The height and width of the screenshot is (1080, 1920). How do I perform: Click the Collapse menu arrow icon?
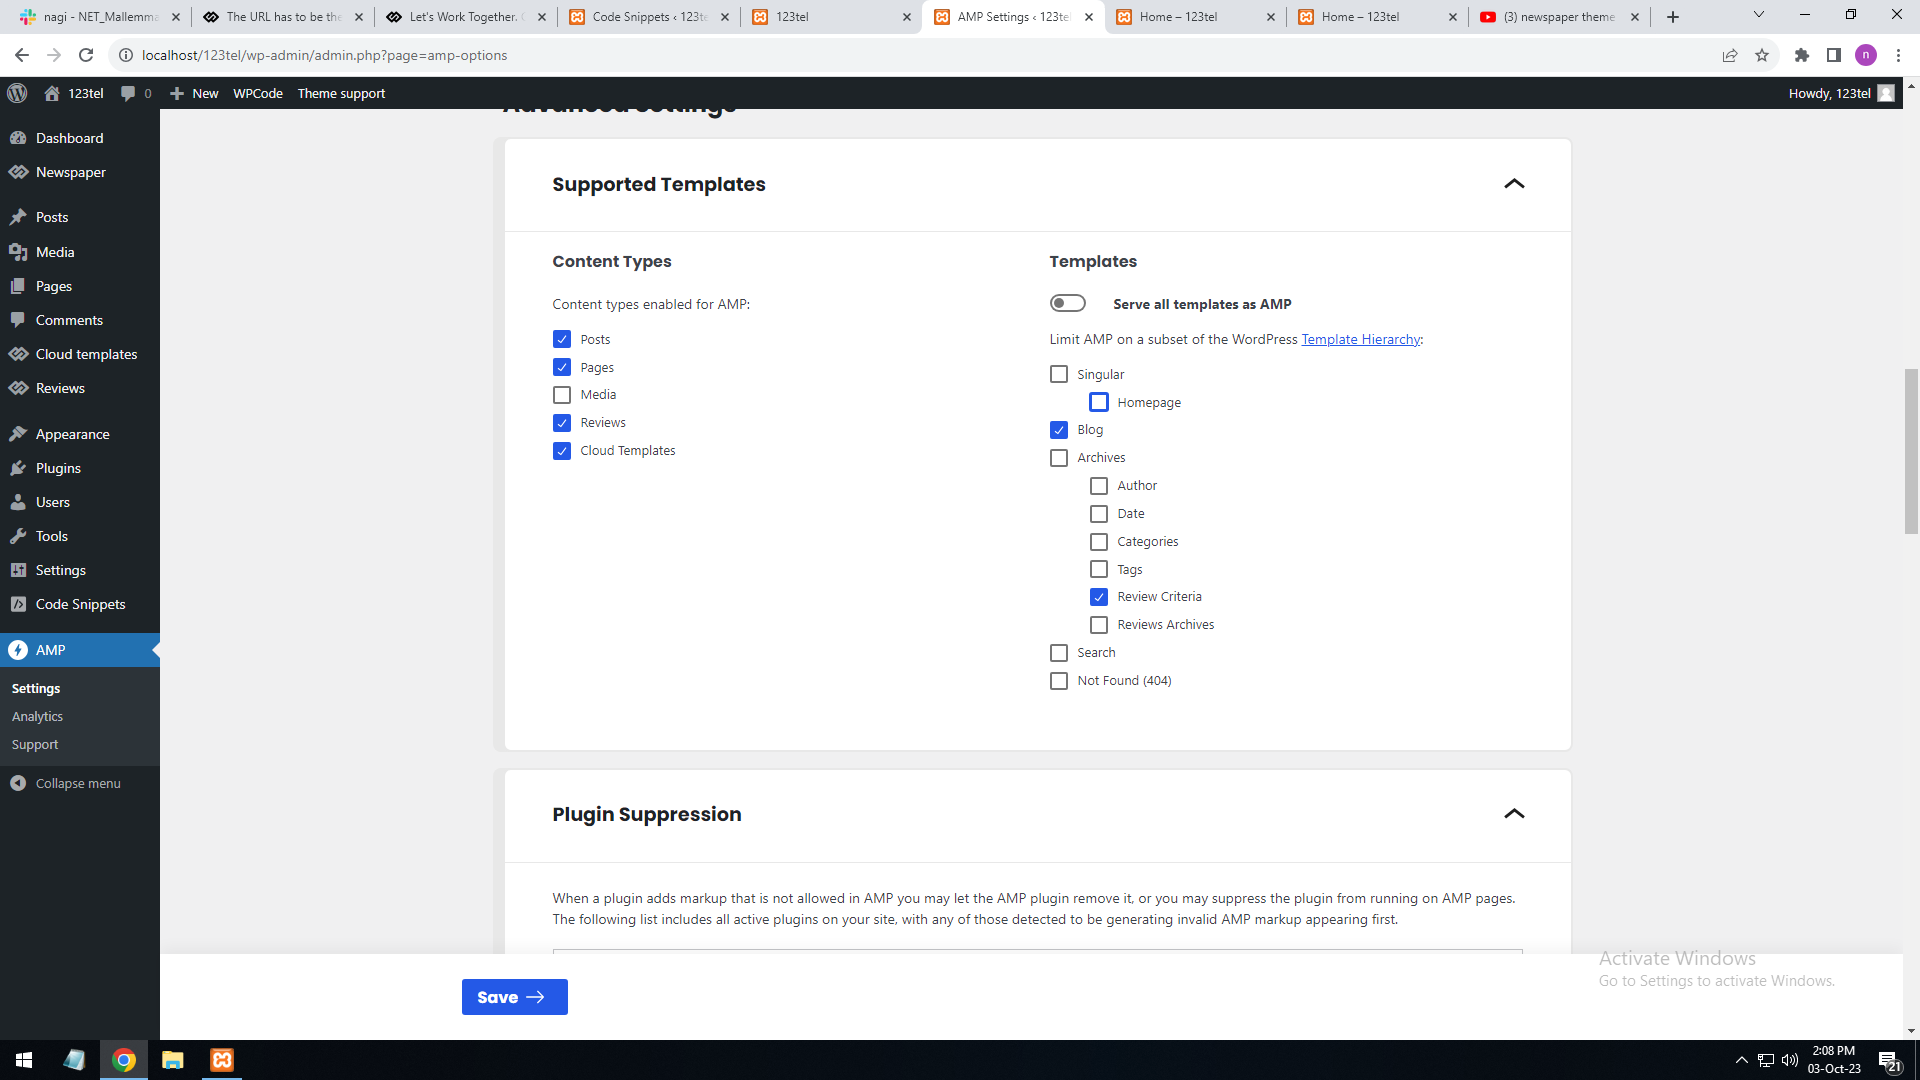click(x=18, y=783)
